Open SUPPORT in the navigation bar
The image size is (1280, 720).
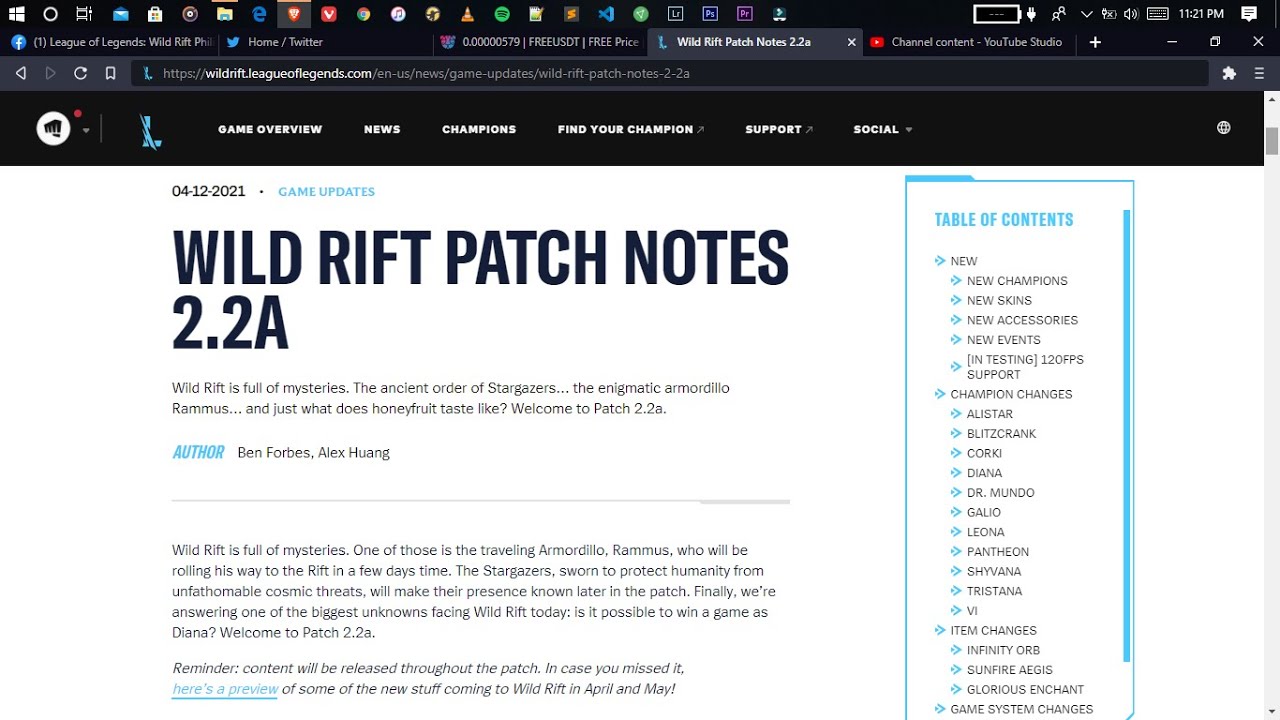coord(779,129)
